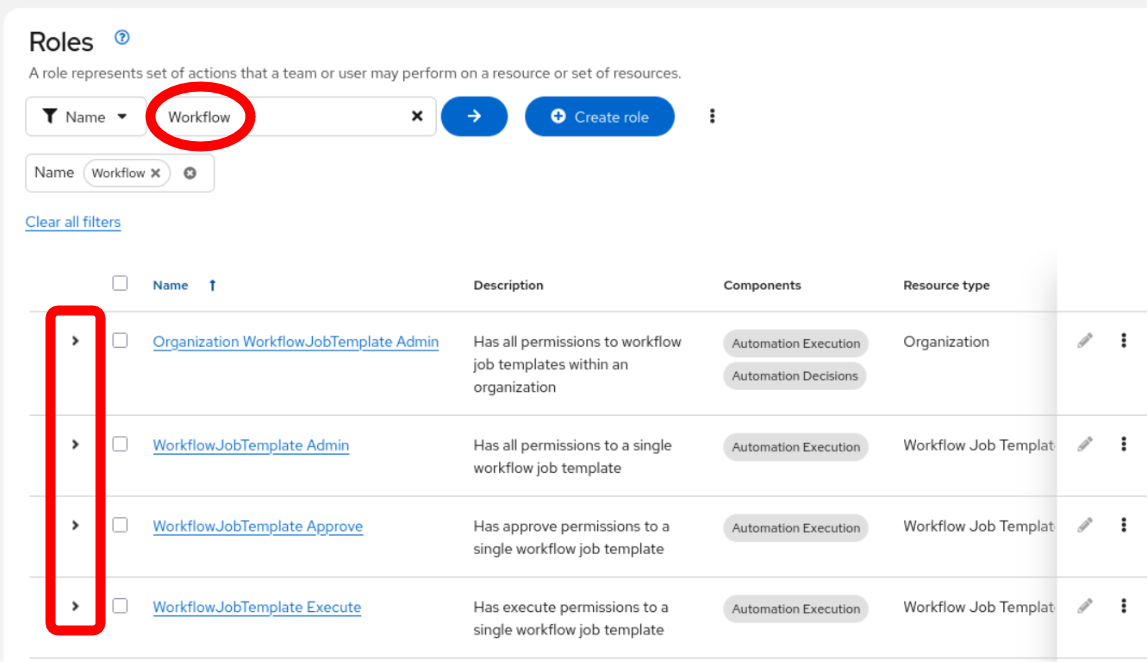The image size is (1148, 662).
Task: Click the Automation Decisions component label
Action: pyautogui.click(x=795, y=376)
